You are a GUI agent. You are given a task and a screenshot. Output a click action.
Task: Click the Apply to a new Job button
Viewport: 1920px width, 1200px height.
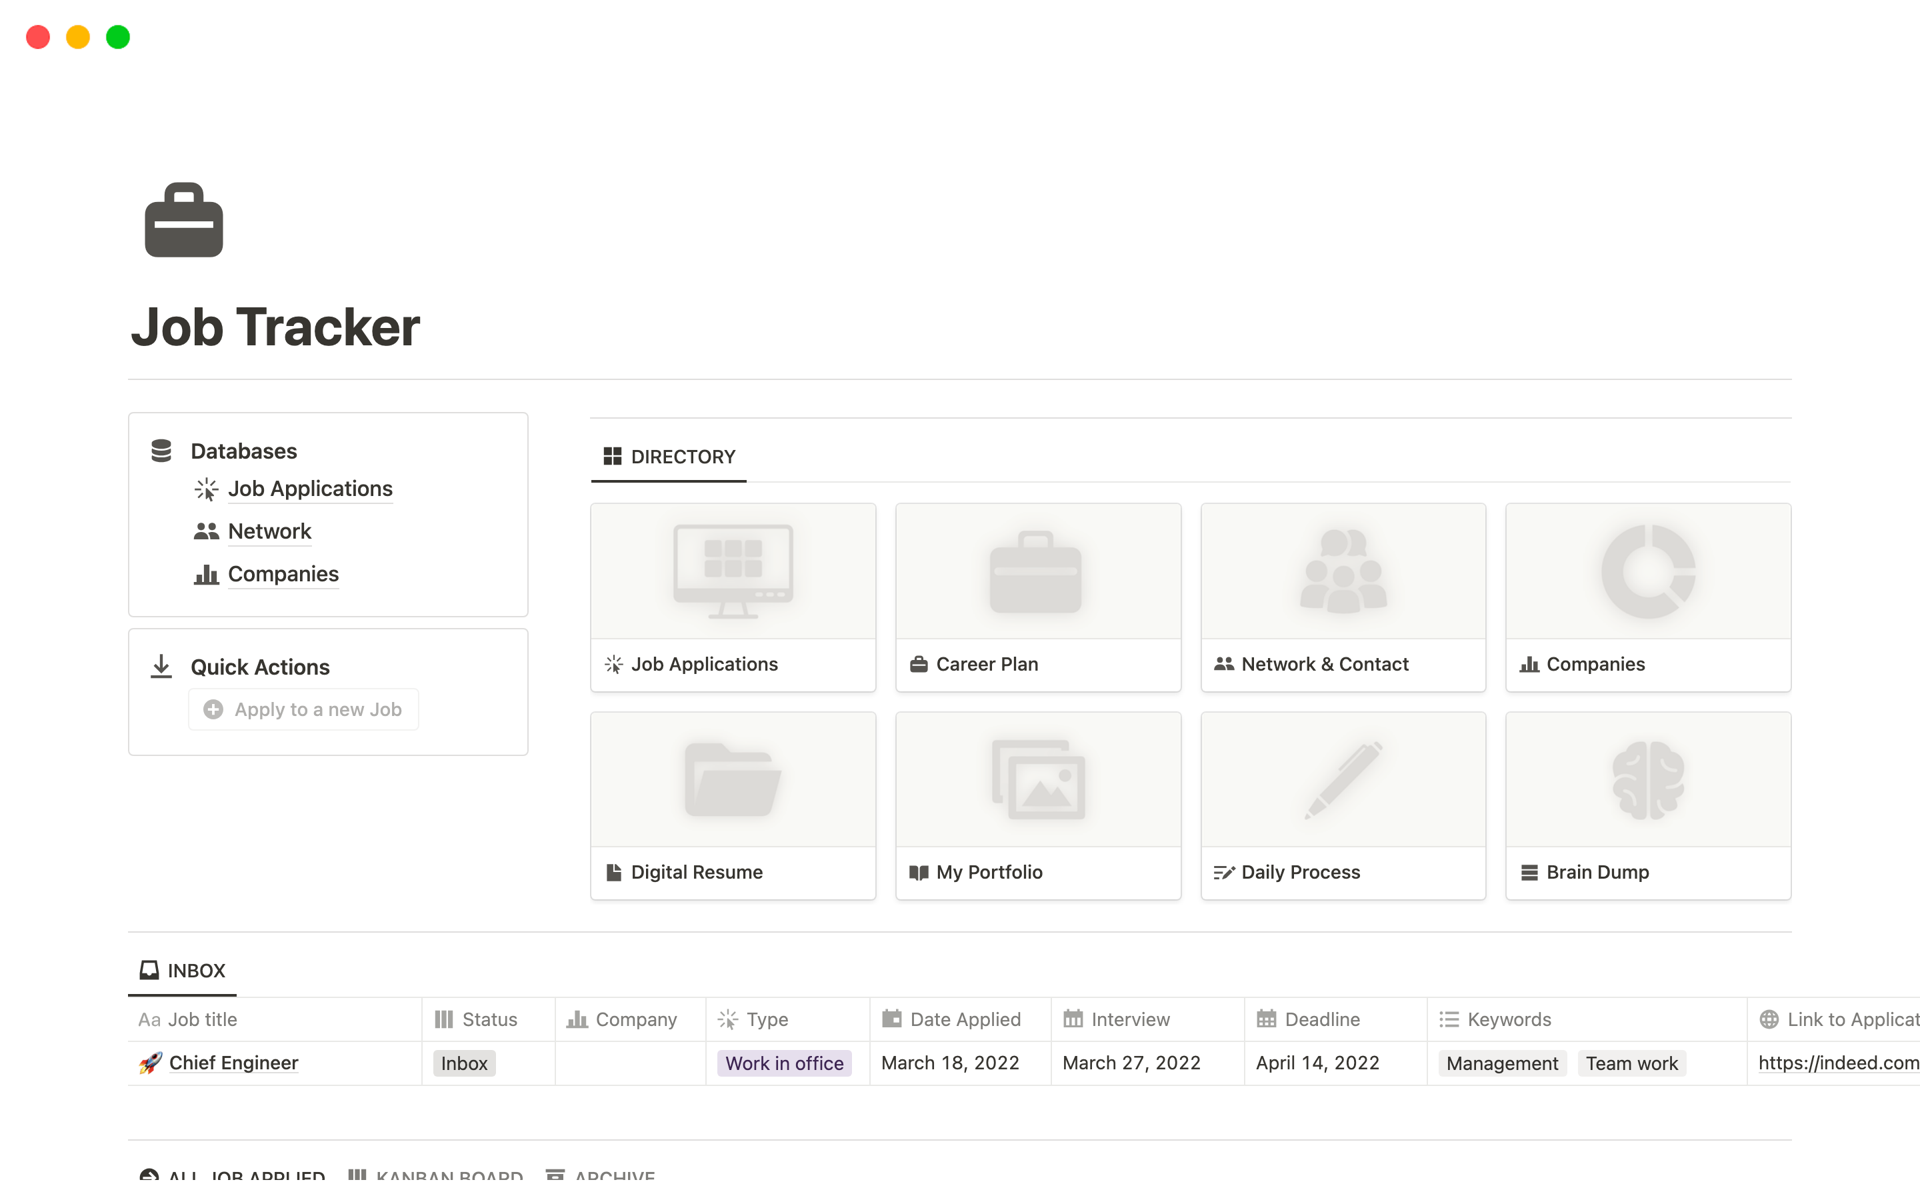pyautogui.click(x=303, y=709)
